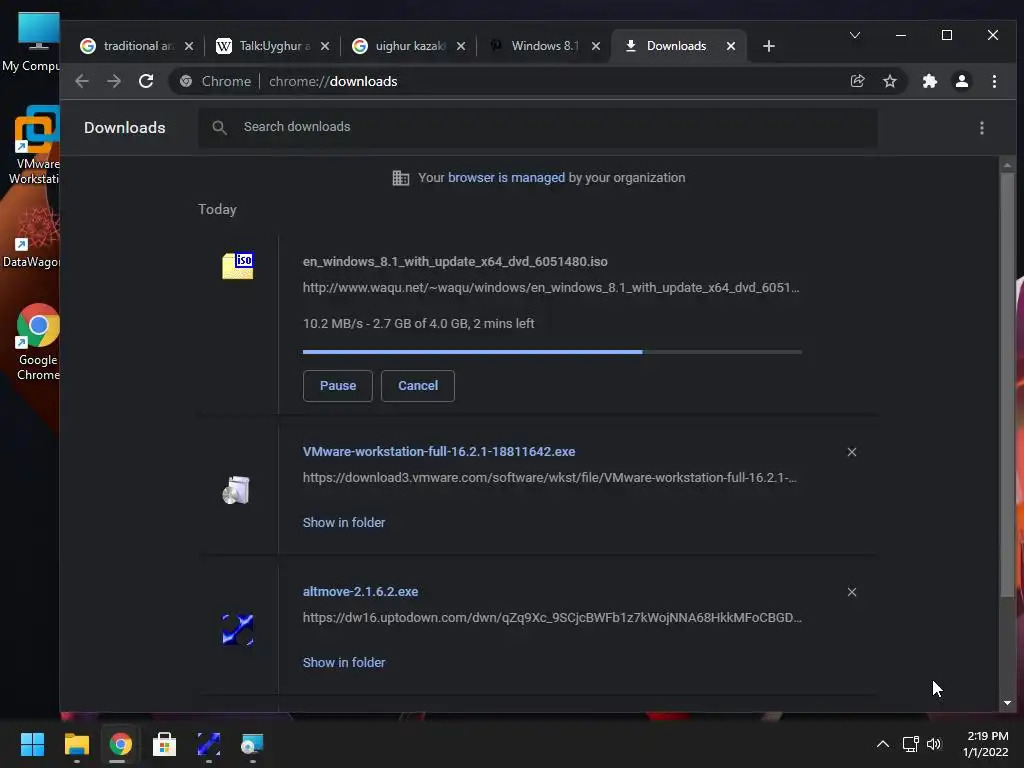Click the uptodown.com download source URL
1024x768 pixels.
pyautogui.click(x=552, y=617)
